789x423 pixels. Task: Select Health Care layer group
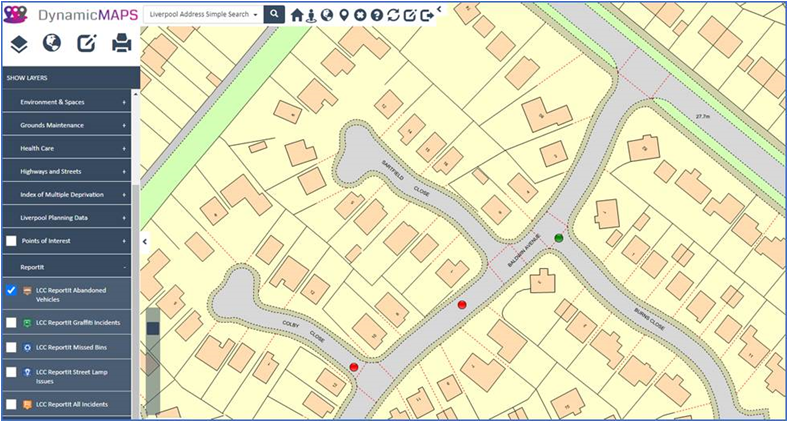pos(66,148)
